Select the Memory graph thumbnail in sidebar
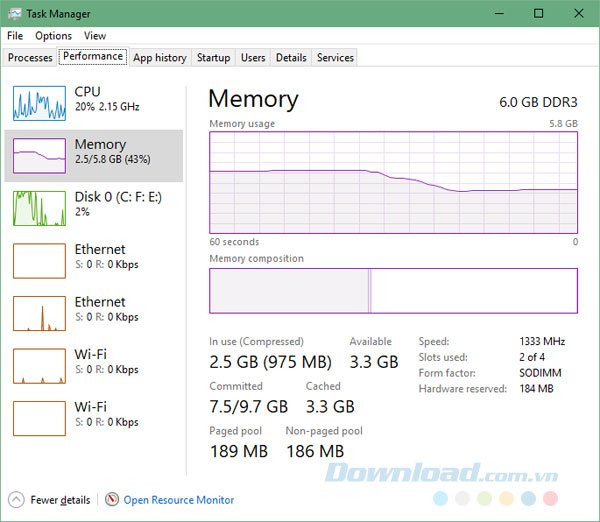This screenshot has height=522, width=600. coord(39,156)
